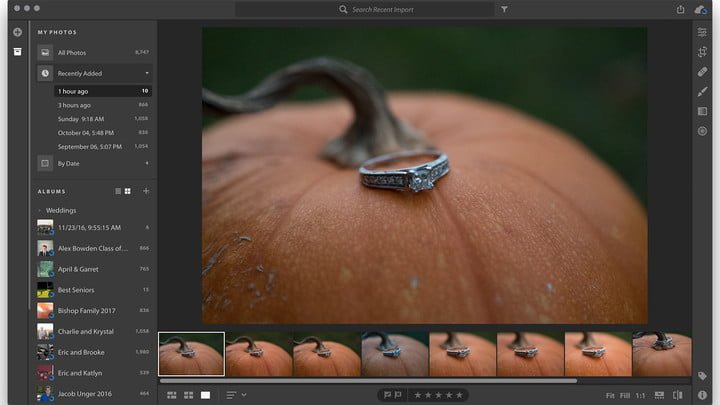
Task: Click the Share export icon
Action: point(680,9)
